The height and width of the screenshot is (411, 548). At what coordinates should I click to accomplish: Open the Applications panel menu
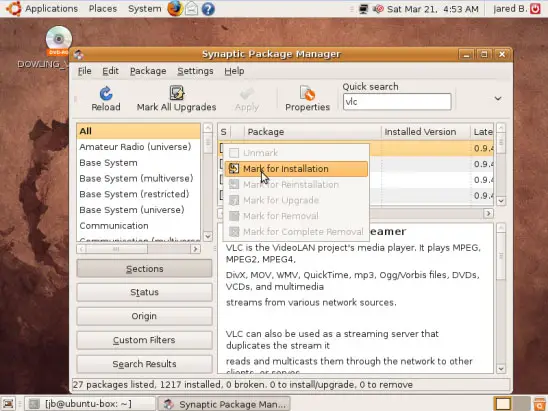[51, 9]
